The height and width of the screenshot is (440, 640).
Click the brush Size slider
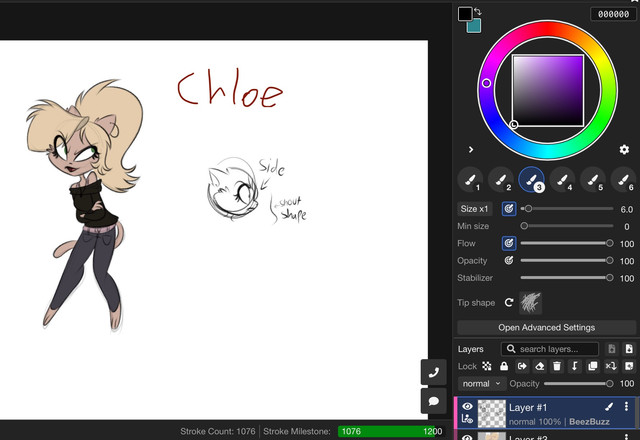tap(567, 209)
